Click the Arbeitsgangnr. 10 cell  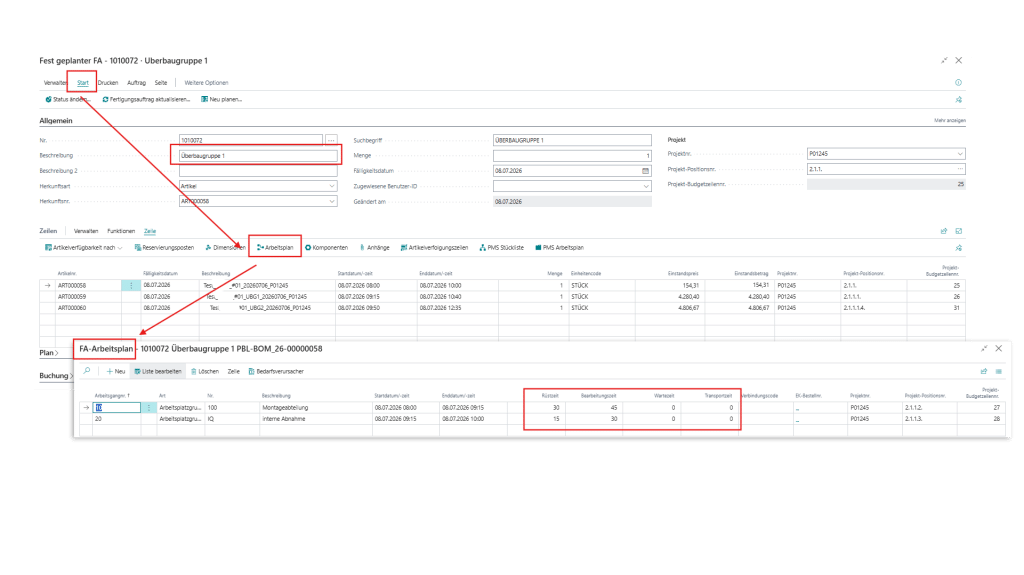117,408
